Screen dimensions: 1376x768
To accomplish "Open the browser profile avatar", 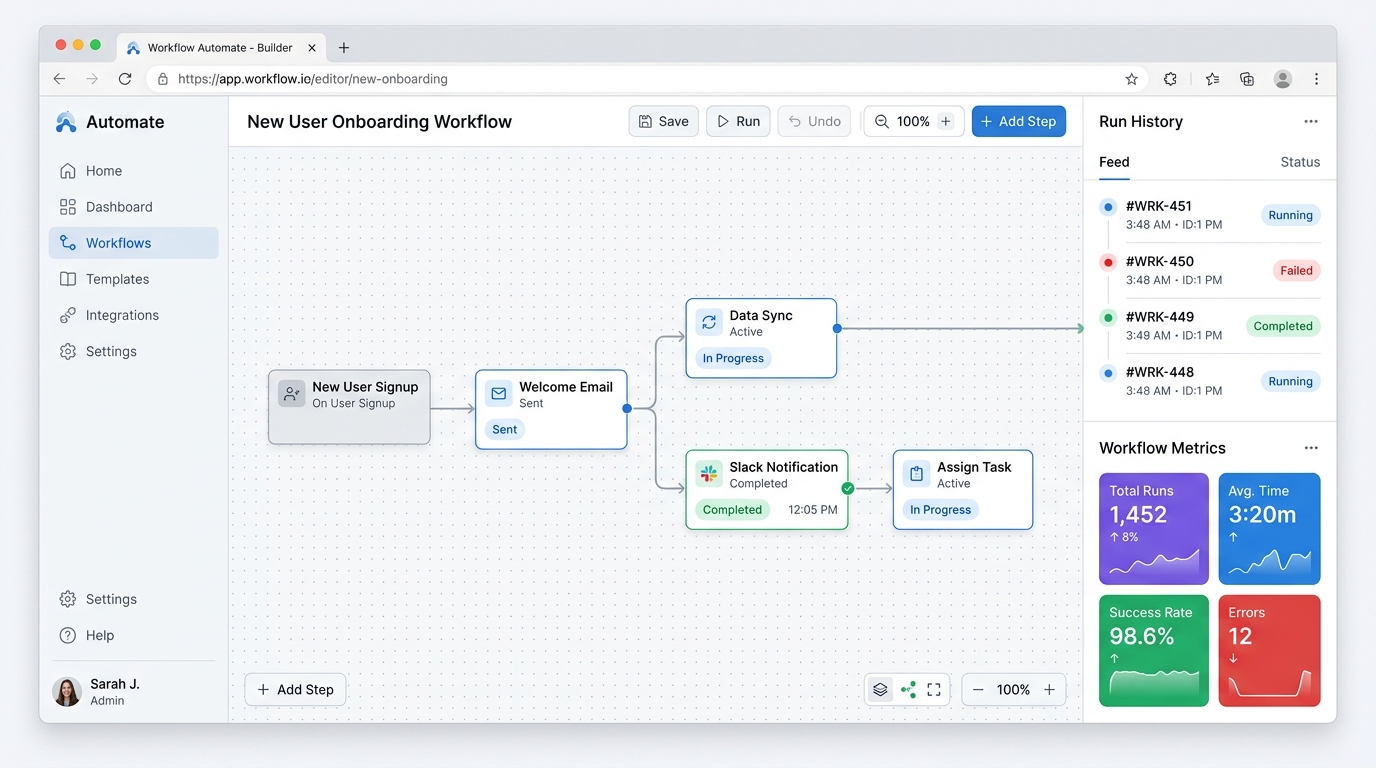I will tap(1283, 79).
